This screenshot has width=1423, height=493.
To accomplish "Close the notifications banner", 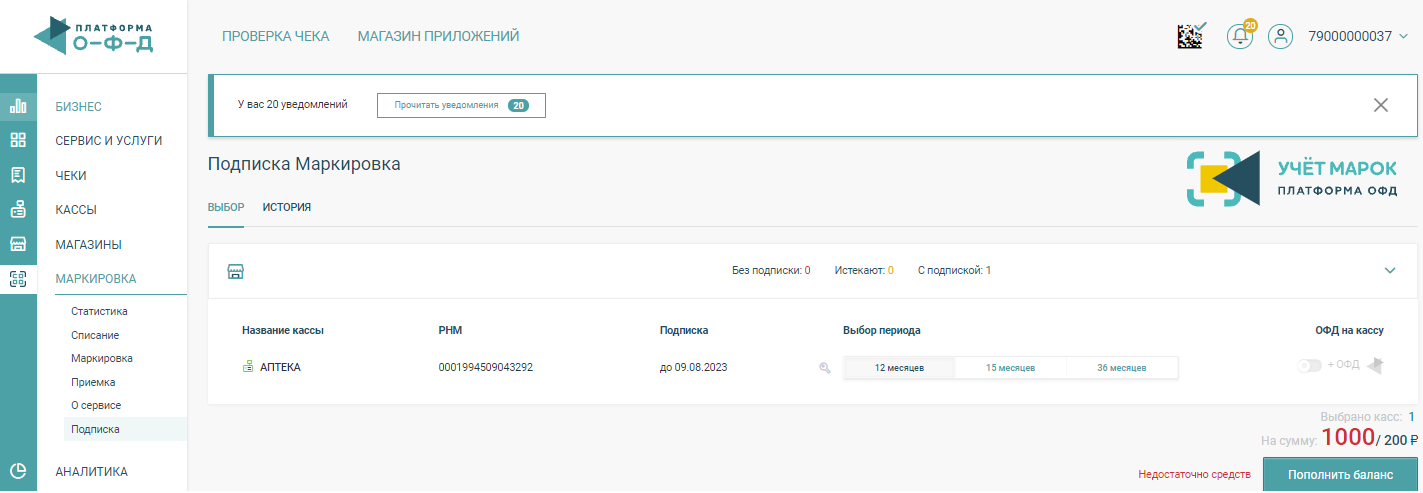I will coord(1381,105).
